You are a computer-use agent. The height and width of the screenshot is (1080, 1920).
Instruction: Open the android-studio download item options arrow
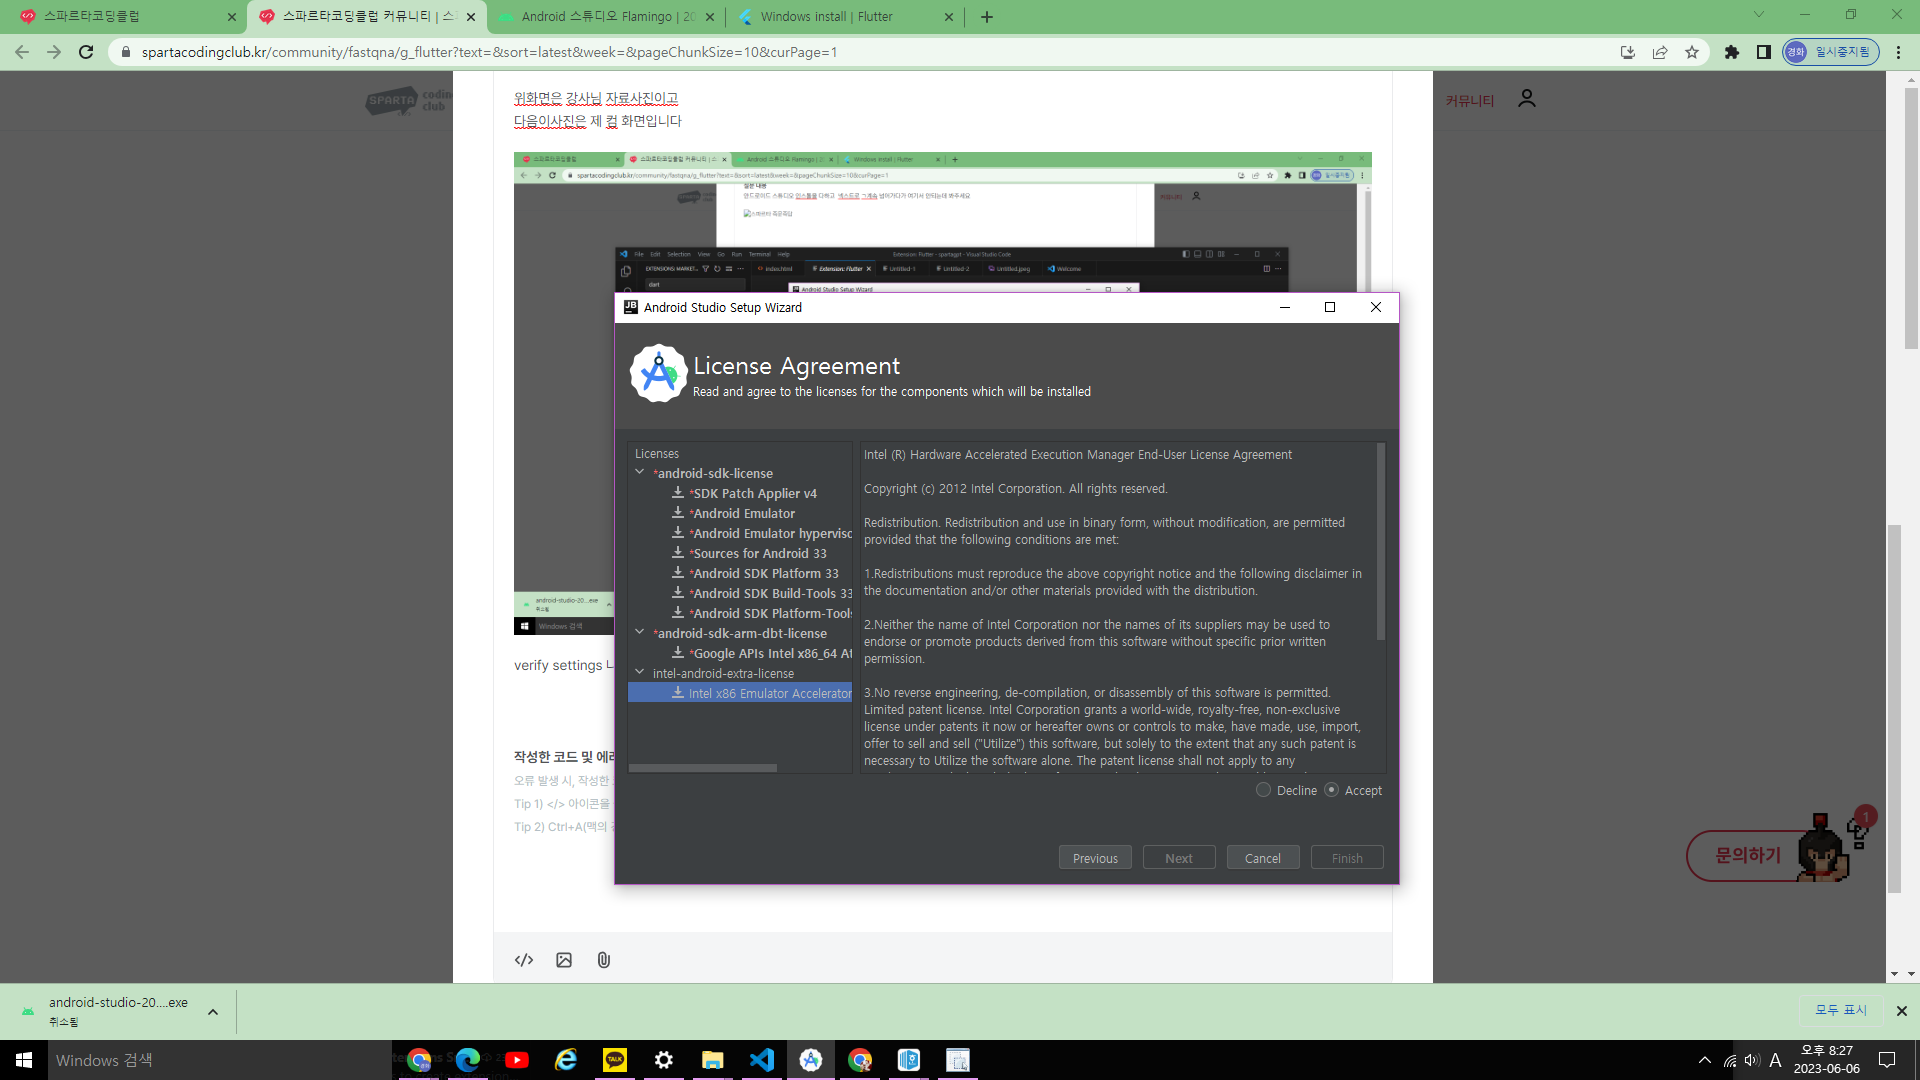tap(213, 1012)
